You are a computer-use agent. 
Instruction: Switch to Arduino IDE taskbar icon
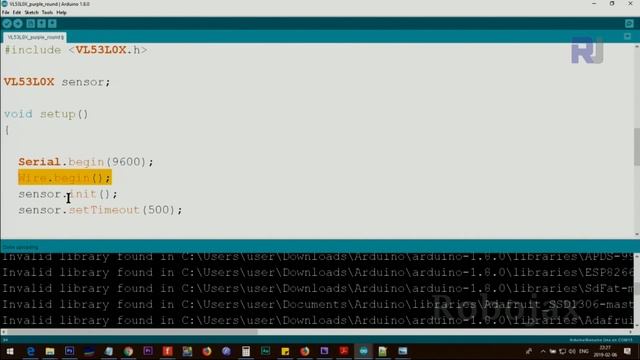[x=363, y=351]
